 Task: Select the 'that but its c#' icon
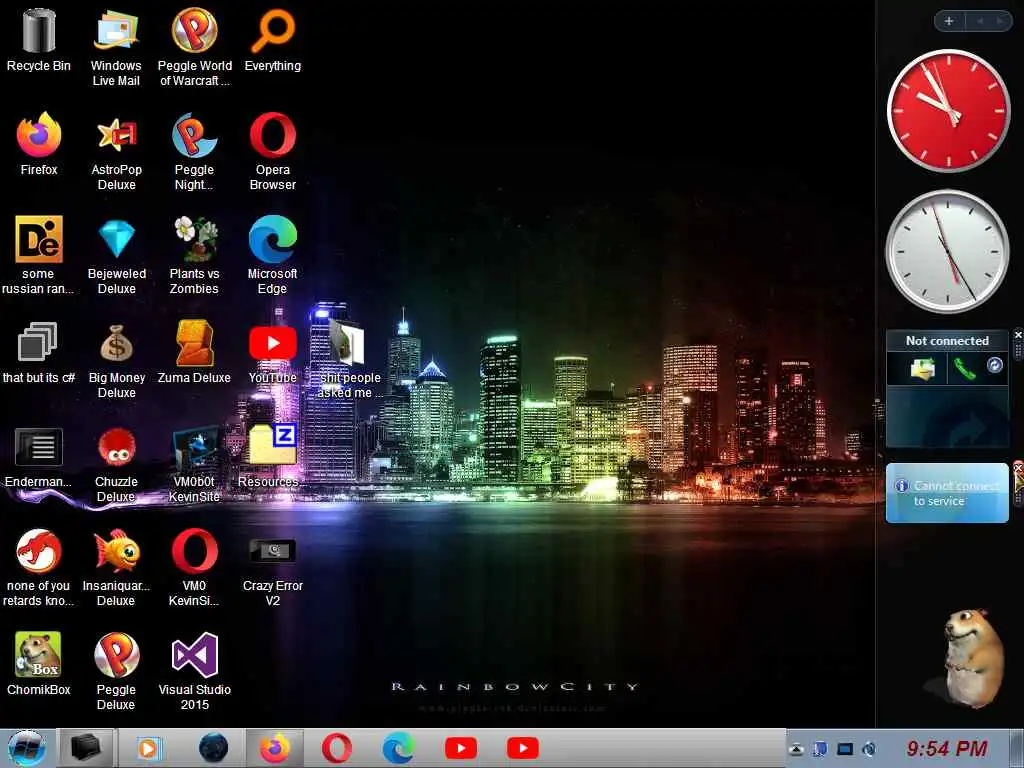[x=39, y=352]
